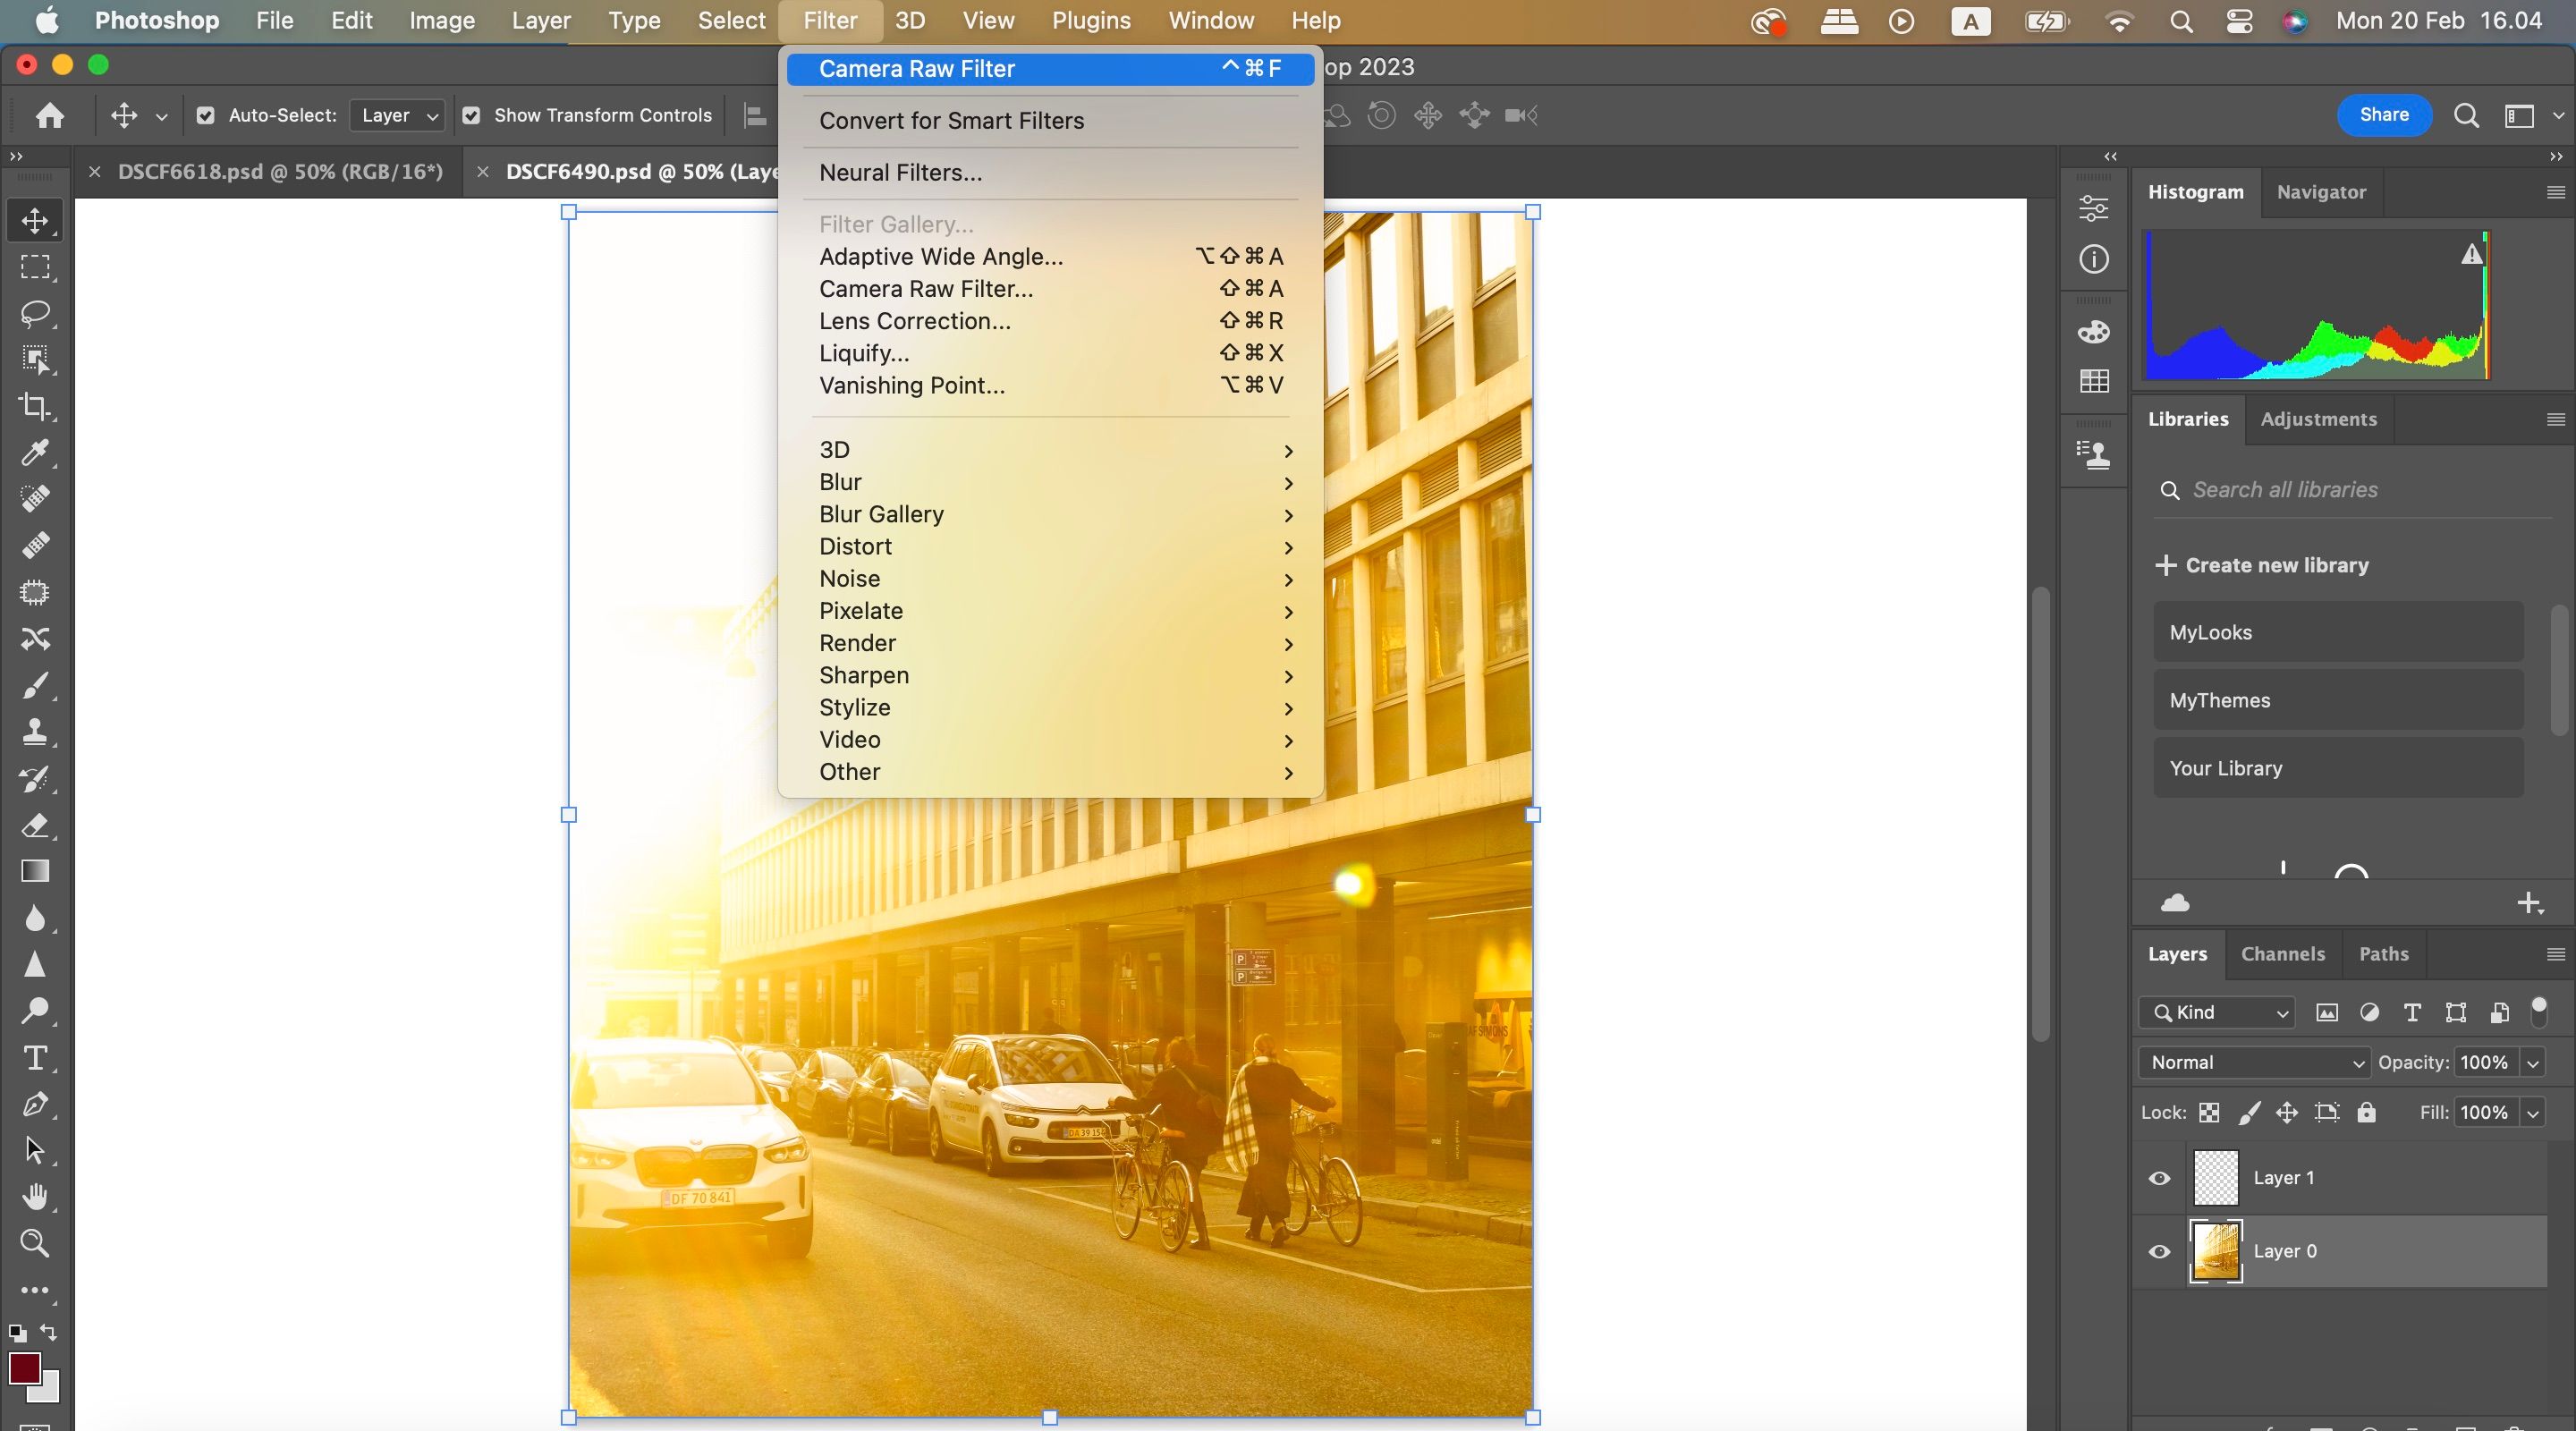Select the Type tool
The width and height of the screenshot is (2576, 1431).
[x=36, y=1057]
